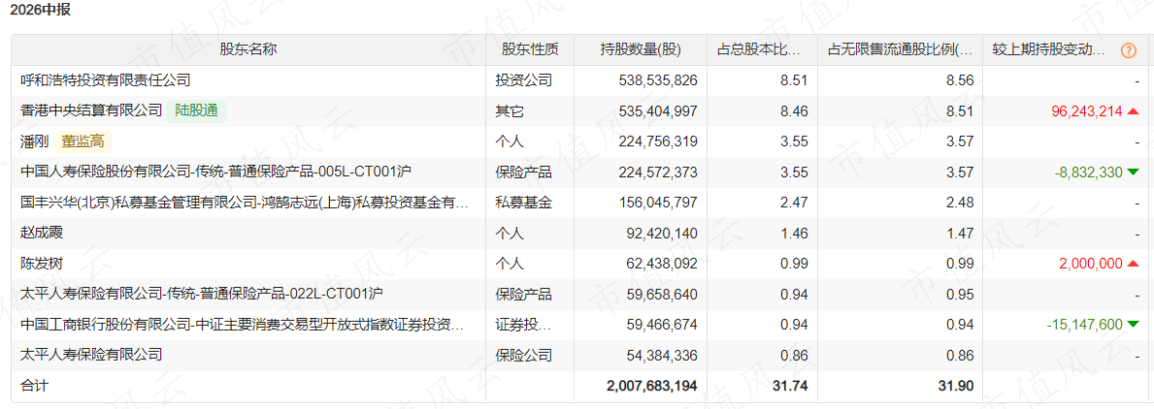The image size is (1154, 409).
Task: Click 投资公司 nature cell
Action: [x=523, y=80]
